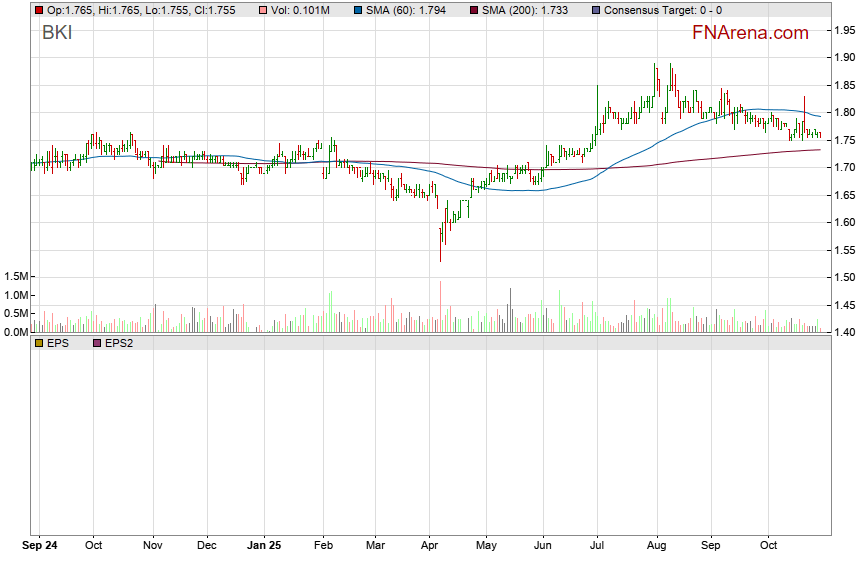Click the Sep 24 date axis label
Viewport: 859px width, 566px height.
39,546
